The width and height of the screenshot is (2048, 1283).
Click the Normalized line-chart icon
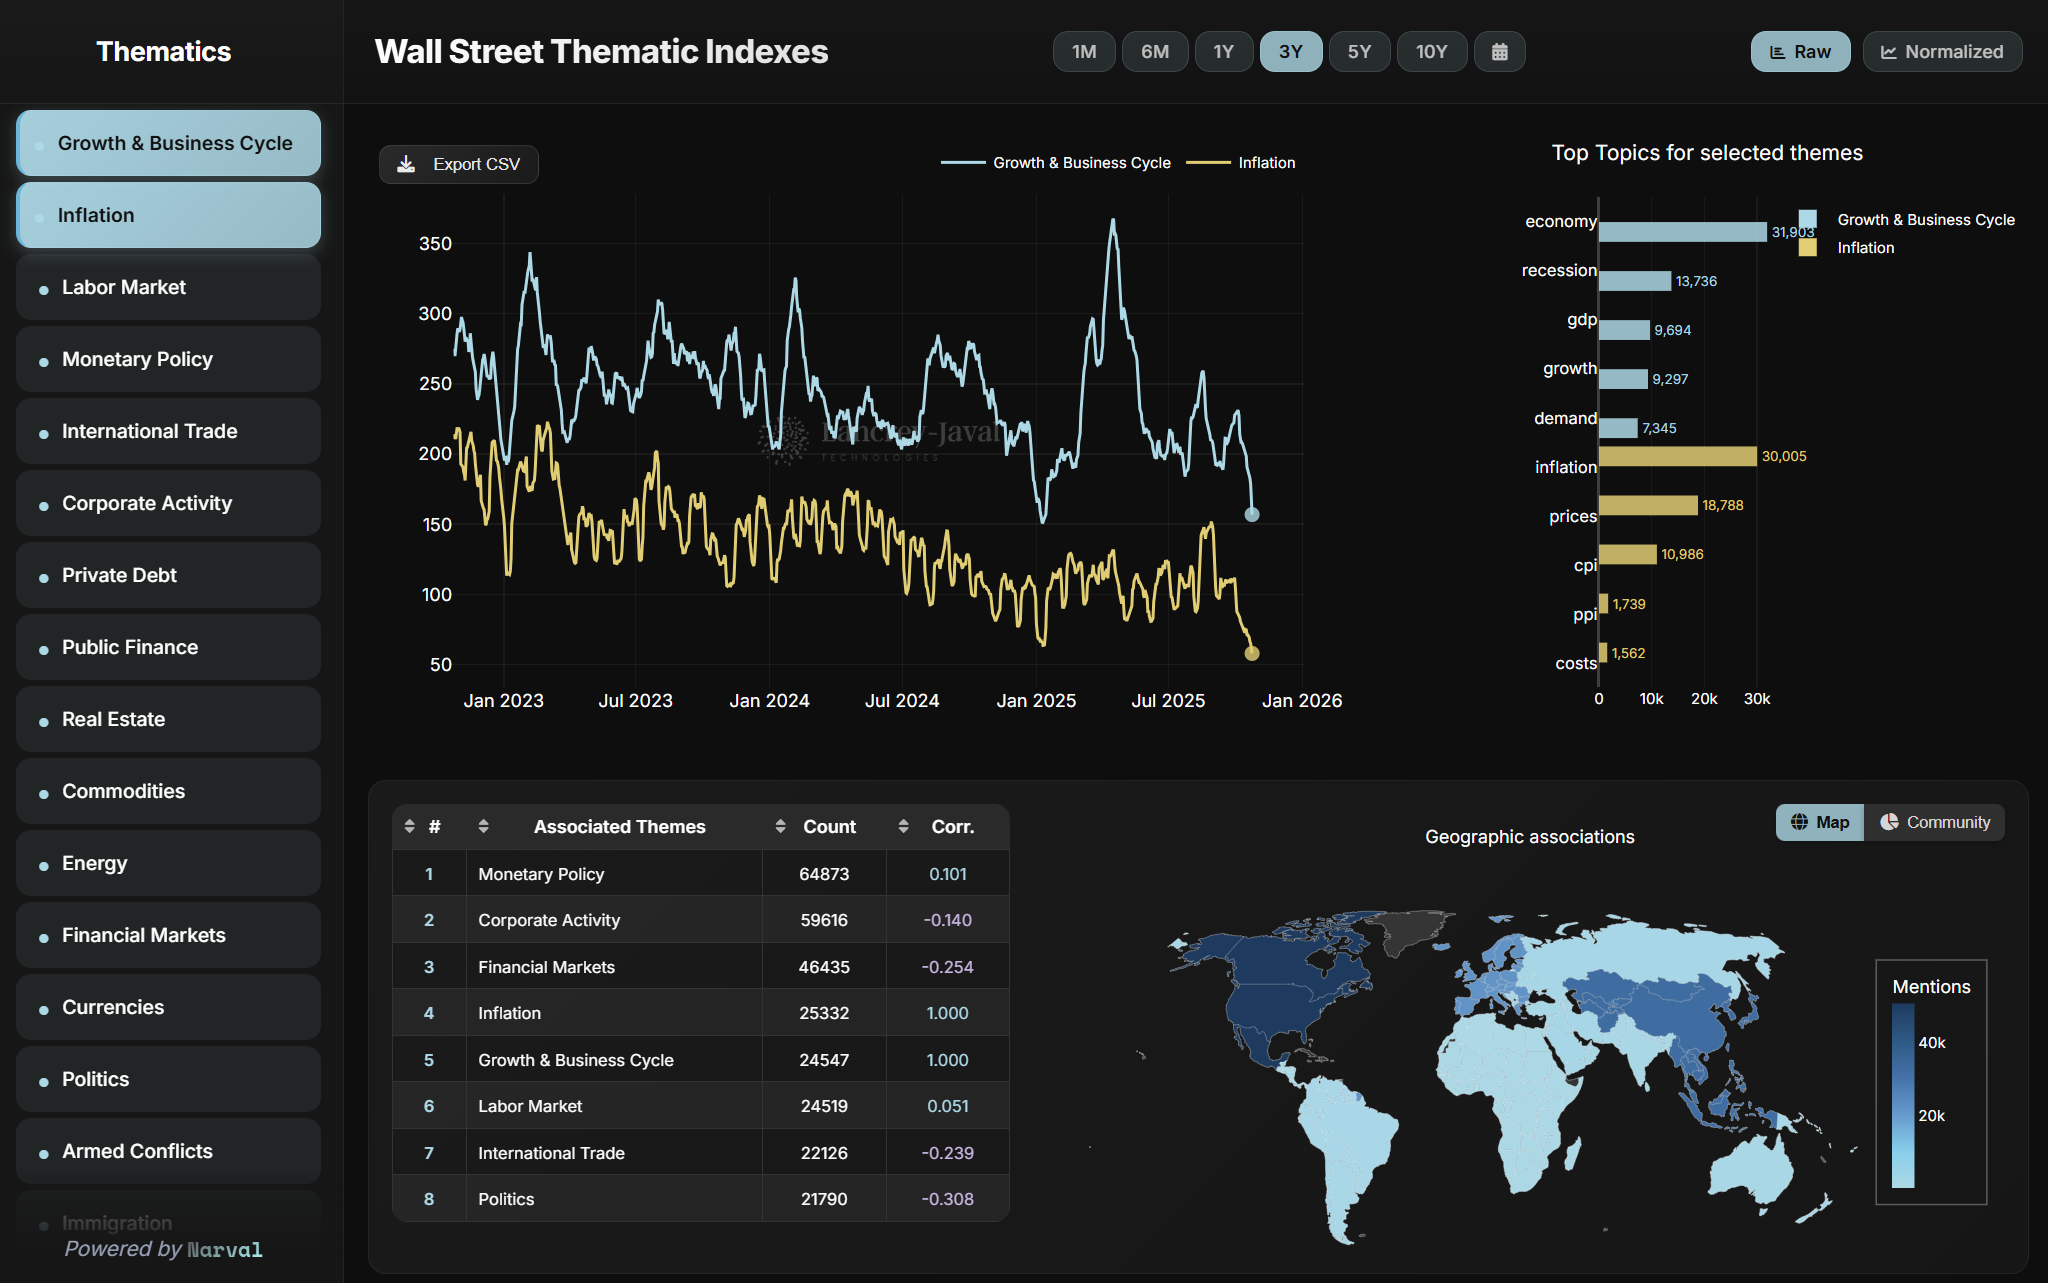coord(1888,52)
